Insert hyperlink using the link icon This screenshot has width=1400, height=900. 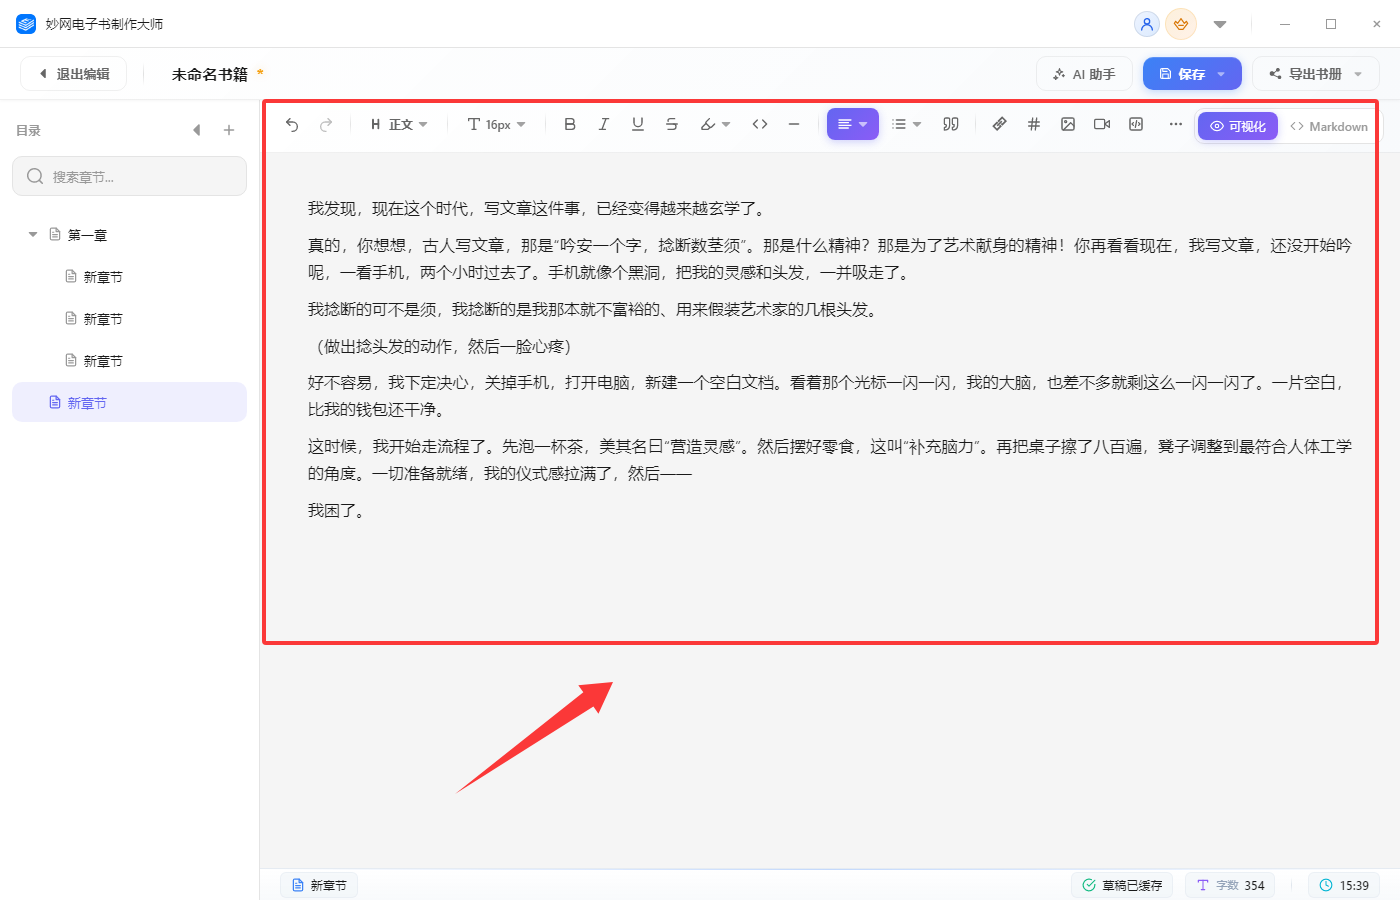999,125
